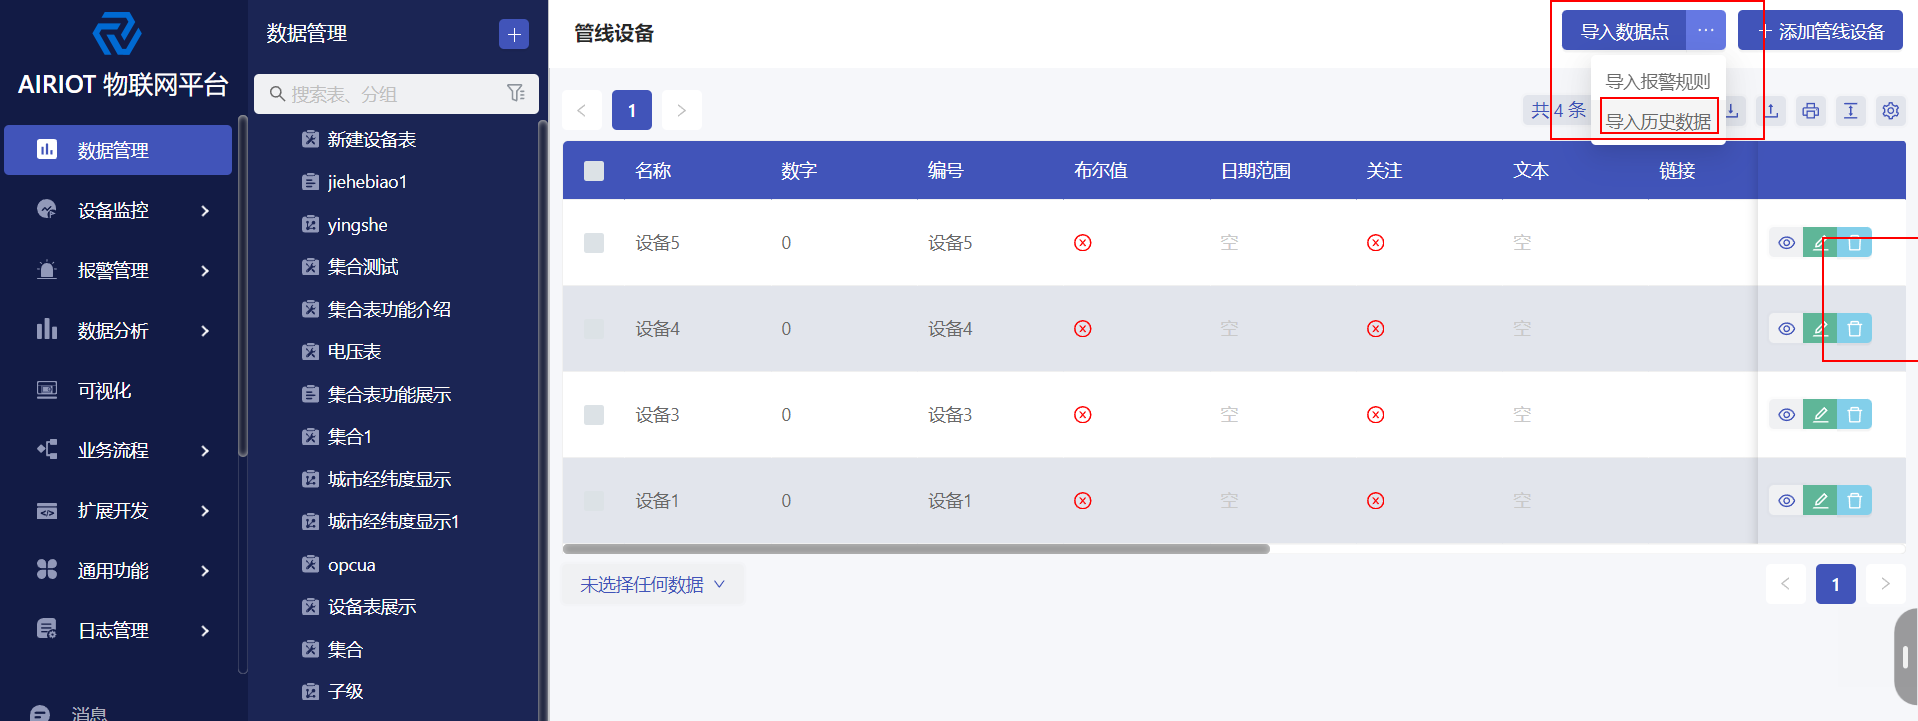Add a new data table with plus button
Image resolution: width=1918 pixels, height=721 pixels.
click(x=514, y=34)
